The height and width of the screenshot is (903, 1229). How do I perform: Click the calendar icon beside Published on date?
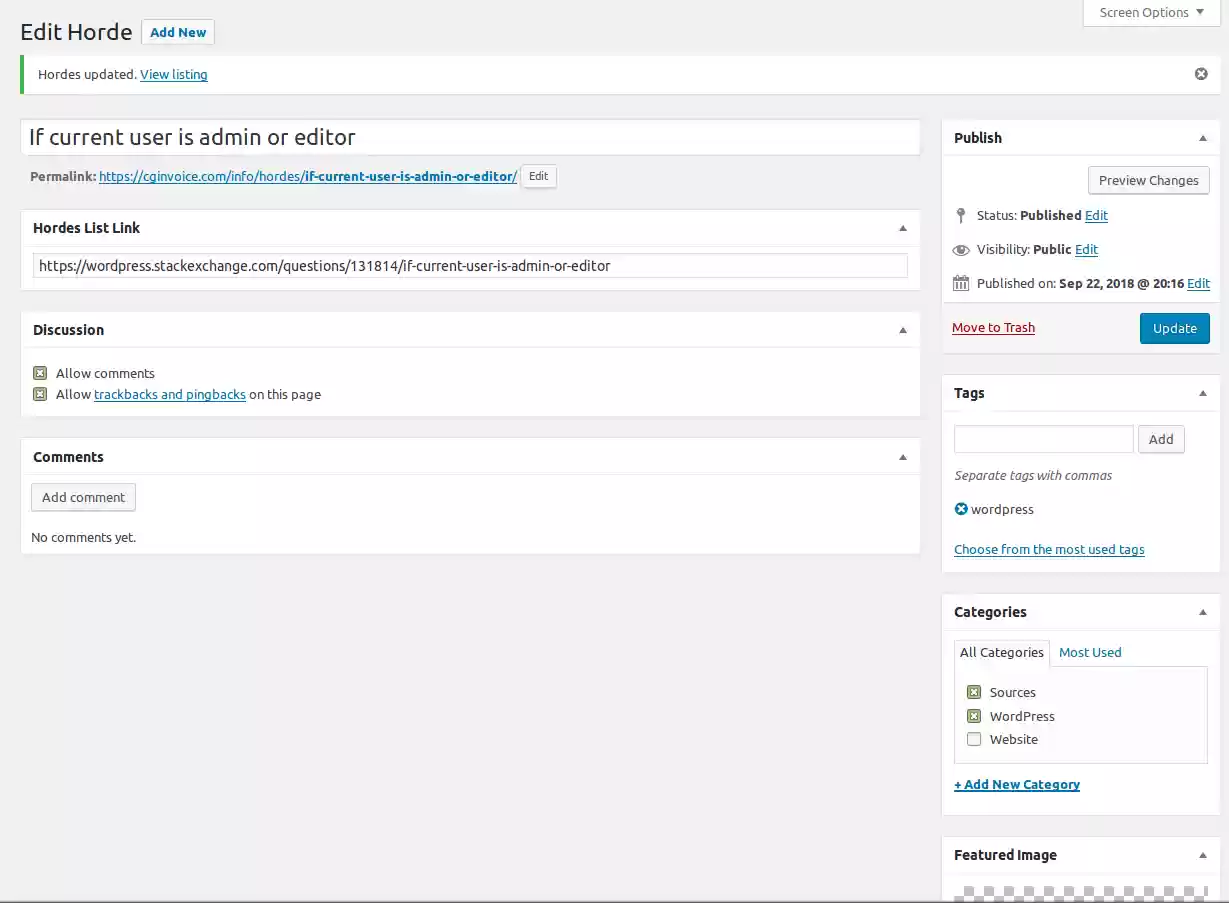(x=961, y=283)
